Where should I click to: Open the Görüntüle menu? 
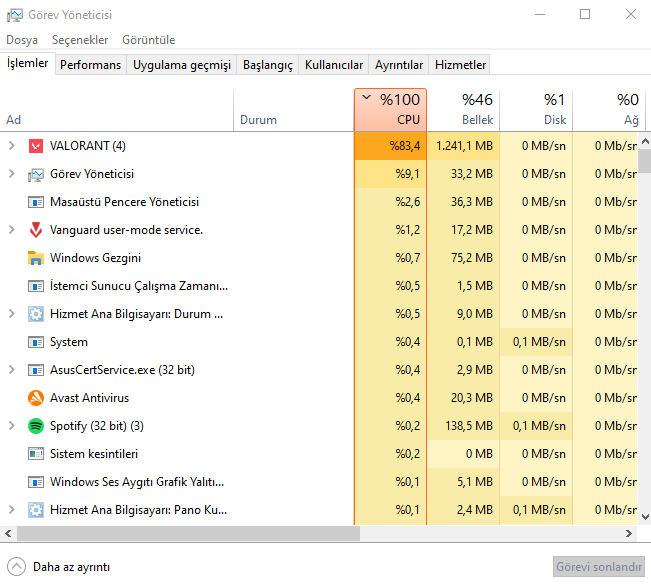(149, 40)
